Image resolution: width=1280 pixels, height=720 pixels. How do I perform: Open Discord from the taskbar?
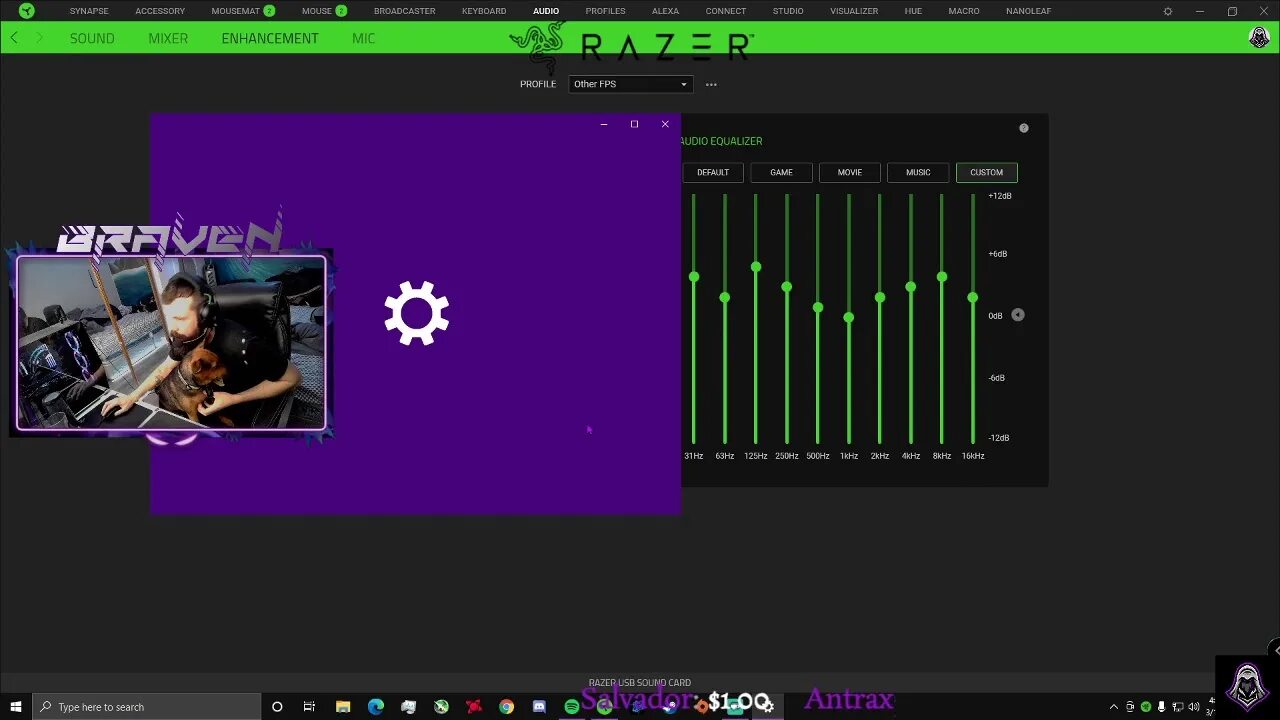pyautogui.click(x=539, y=707)
